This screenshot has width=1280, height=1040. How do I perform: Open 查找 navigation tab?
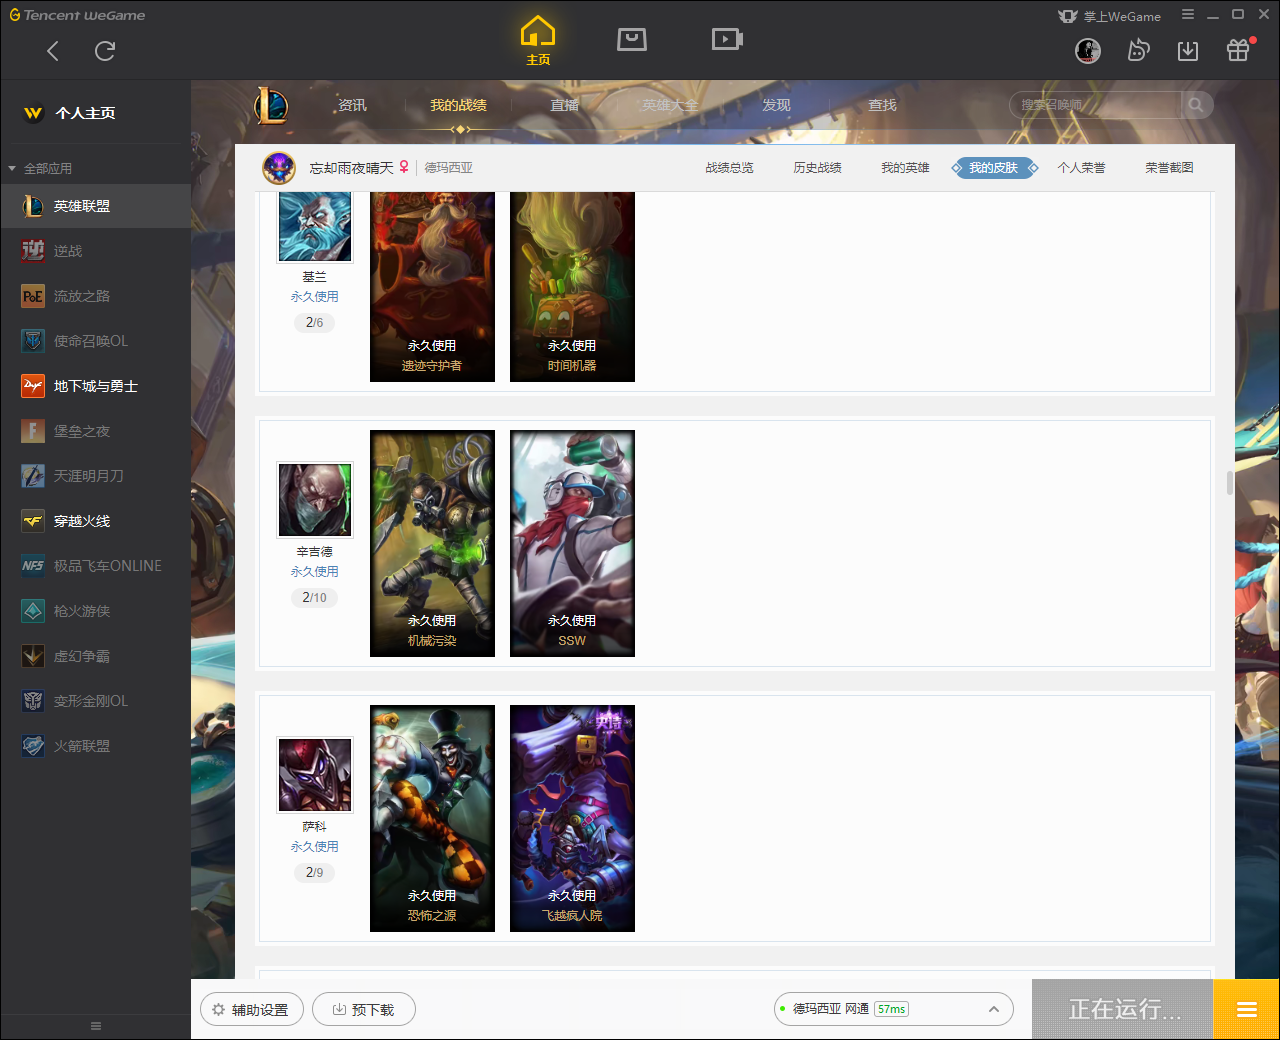coord(882,105)
